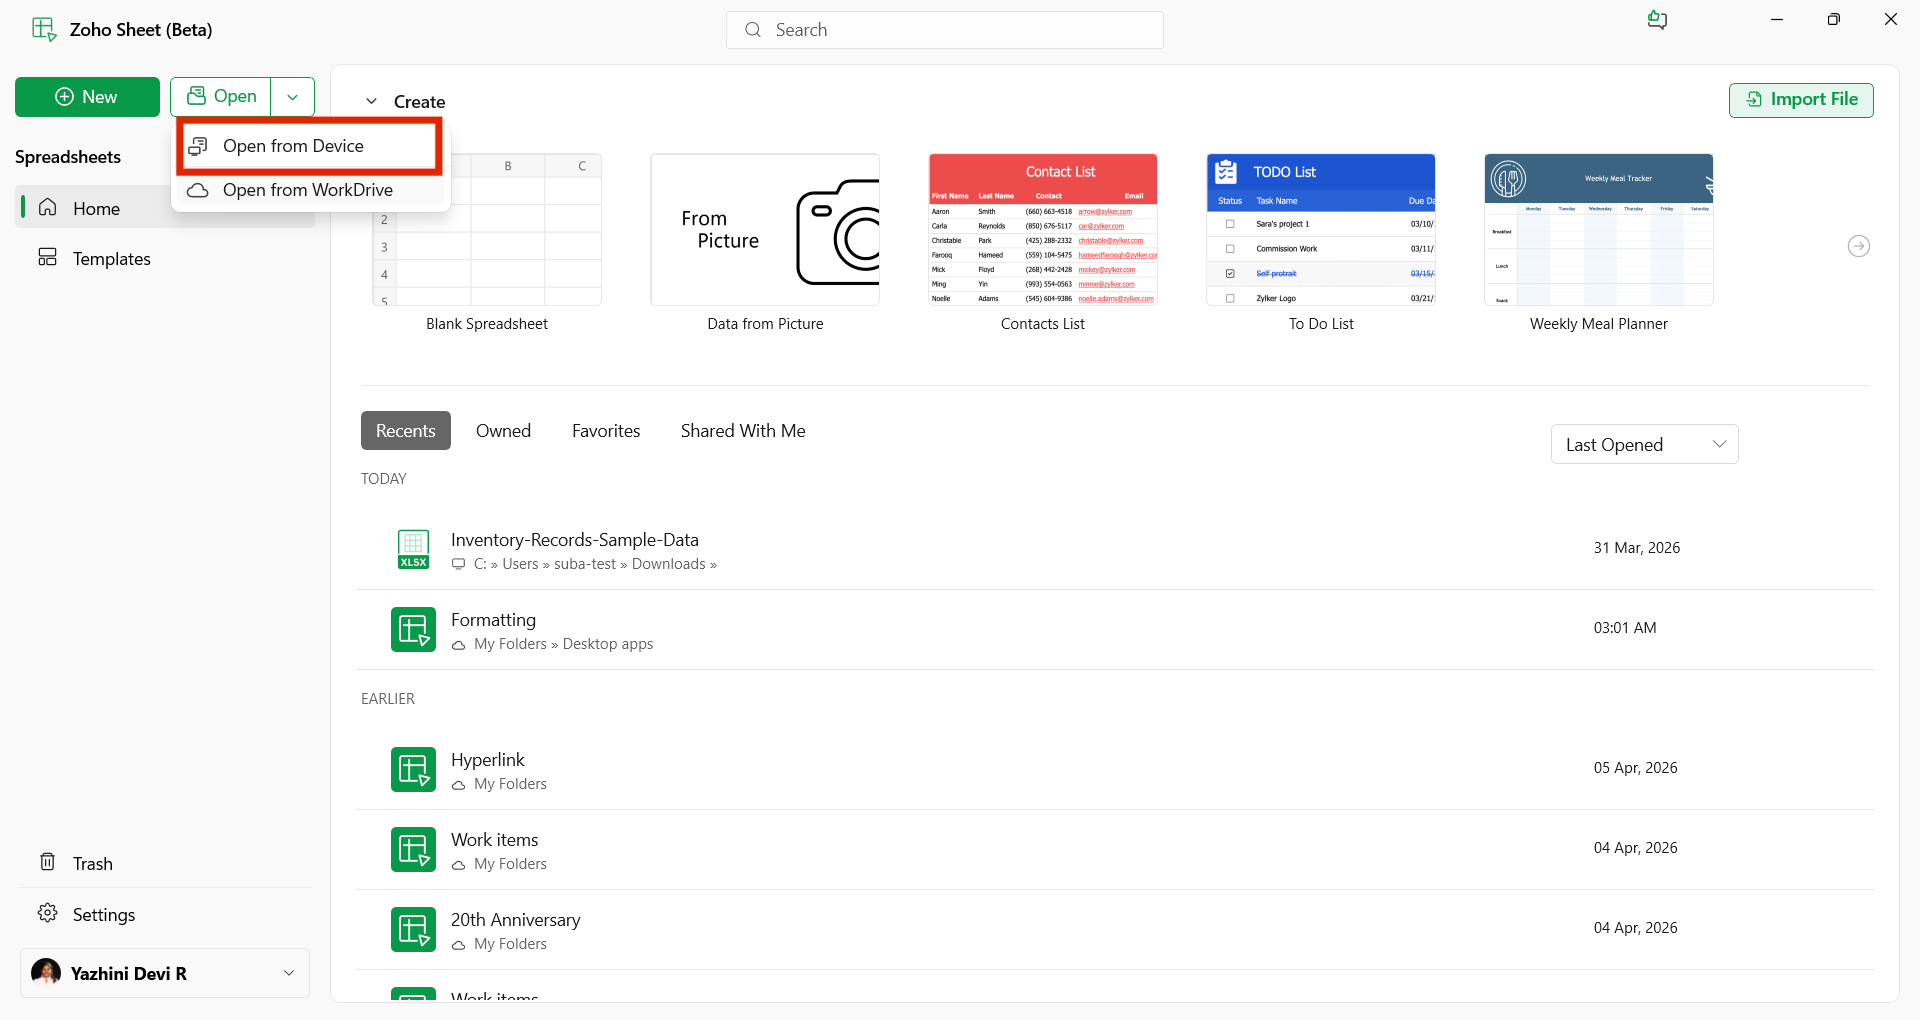Open the Last Opened sort dropdown
This screenshot has width=1920, height=1020.
coord(1644,444)
